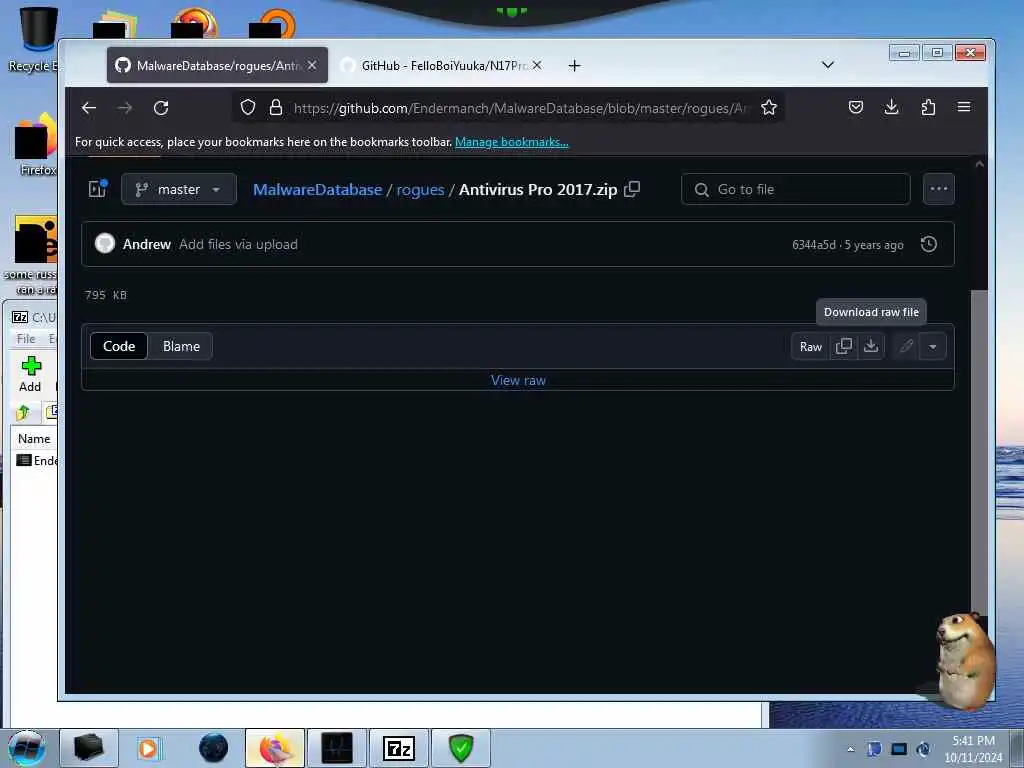
Task: Select the Blame view tab
Action: pos(181,346)
